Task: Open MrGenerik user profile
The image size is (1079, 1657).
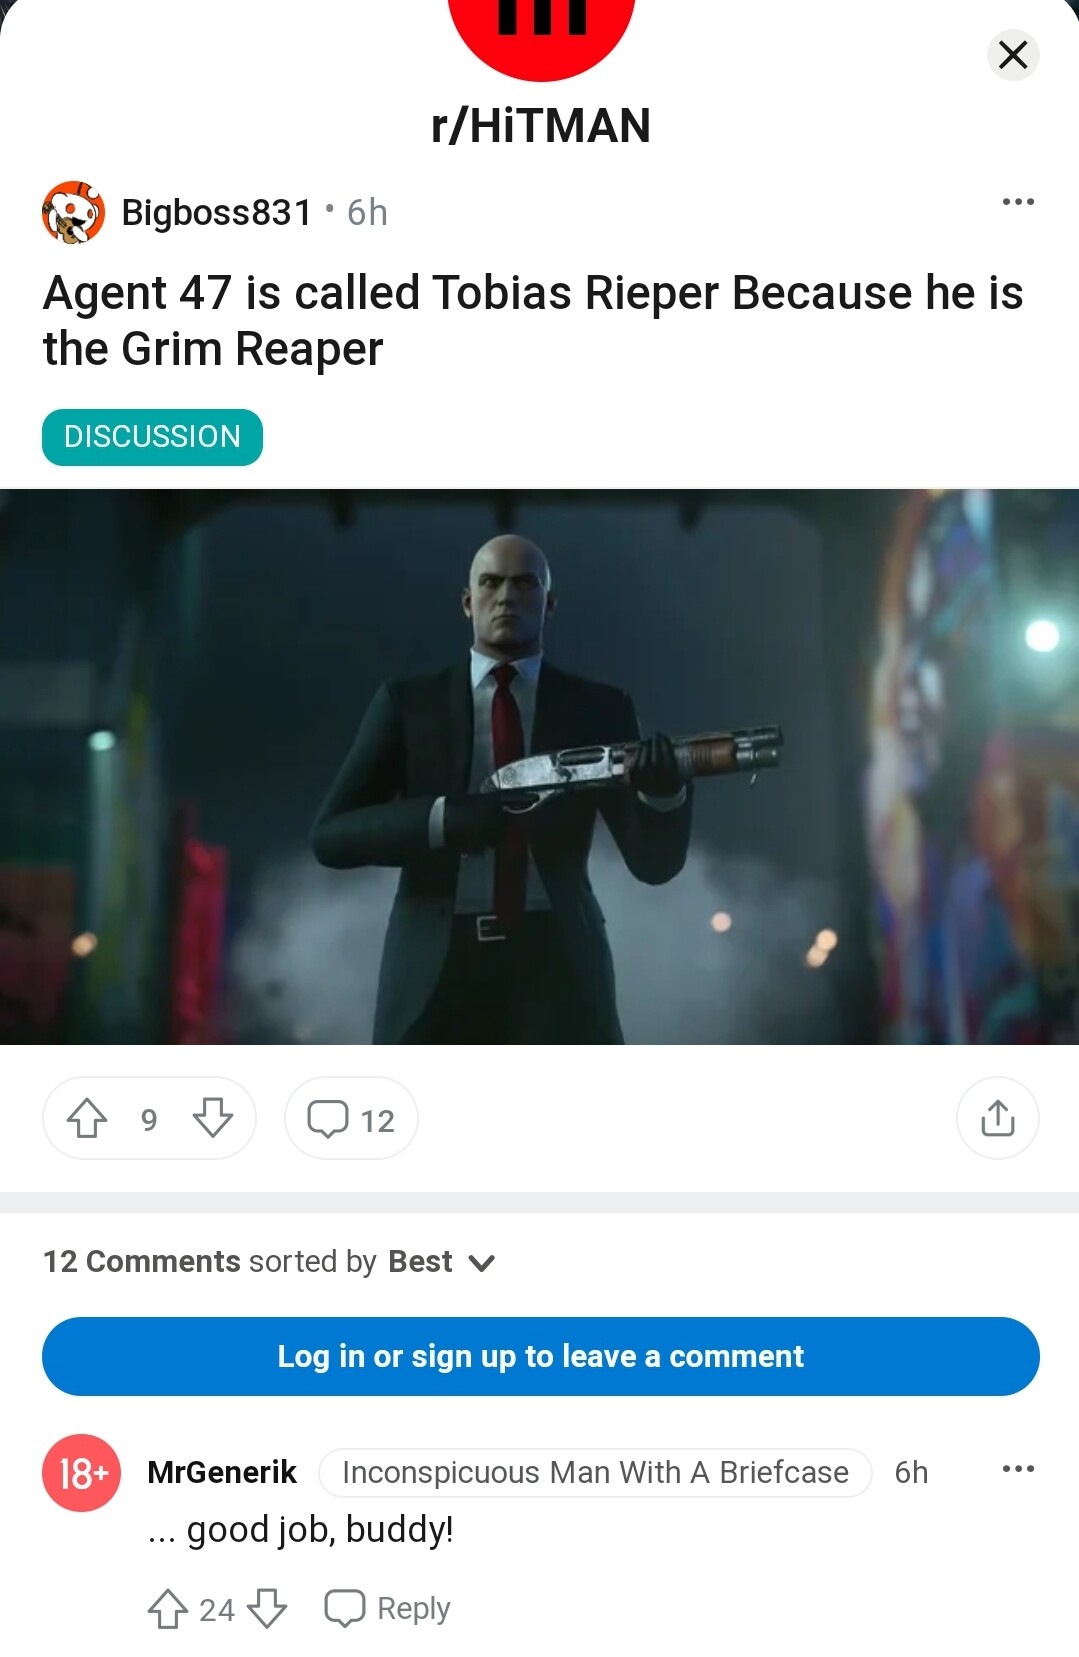Action: pyautogui.click(x=222, y=1472)
